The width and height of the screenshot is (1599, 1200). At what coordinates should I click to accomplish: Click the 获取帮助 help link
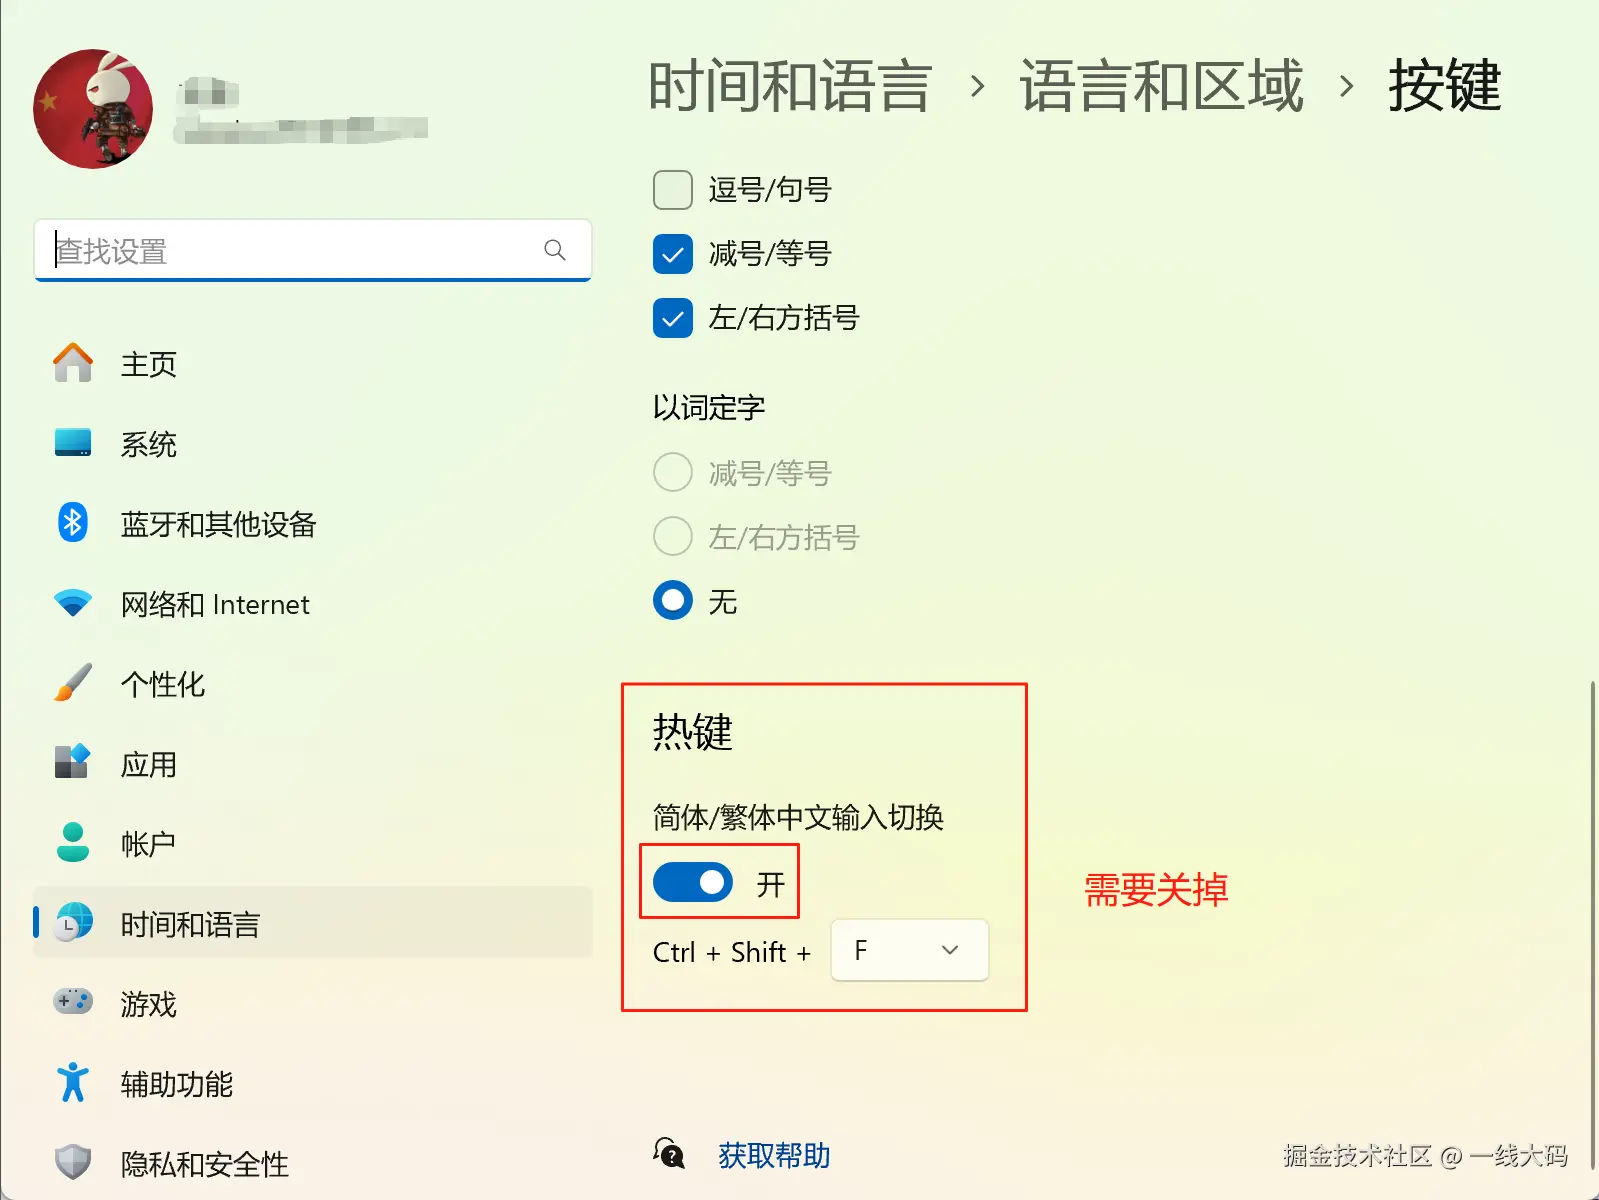[774, 1156]
